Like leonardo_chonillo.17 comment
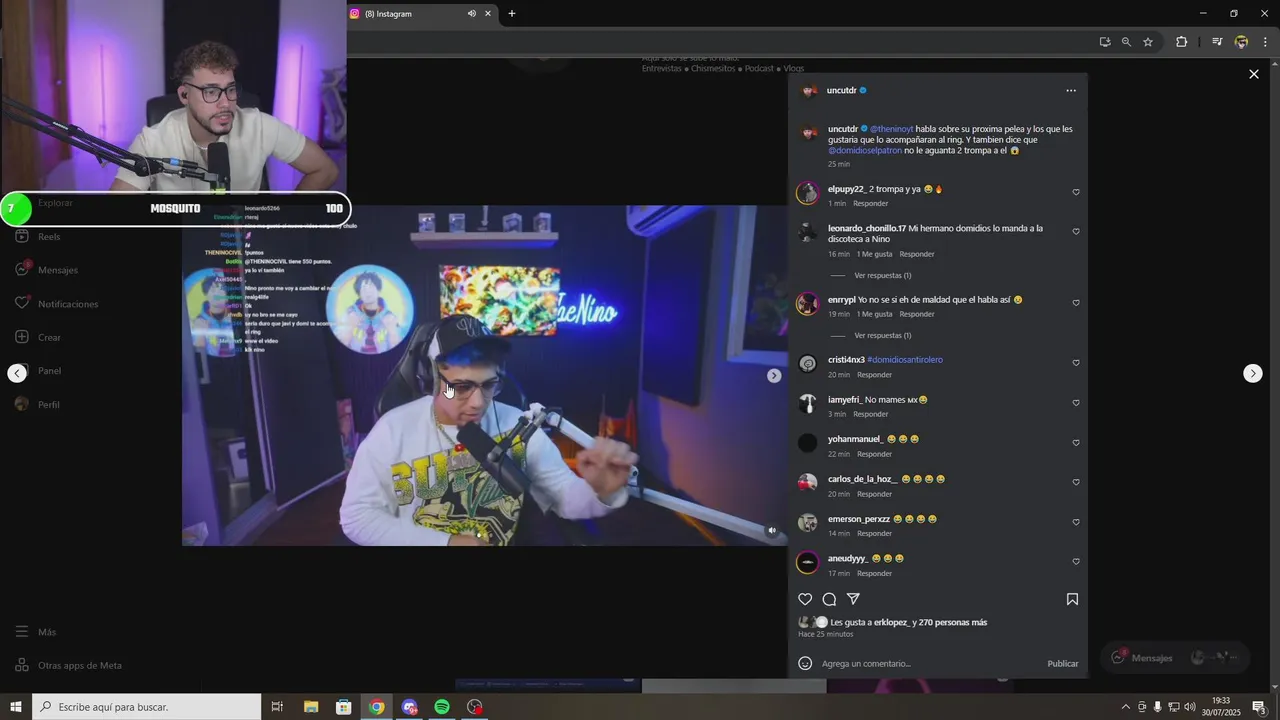Screen dimensions: 1280x720 pos(1076,231)
